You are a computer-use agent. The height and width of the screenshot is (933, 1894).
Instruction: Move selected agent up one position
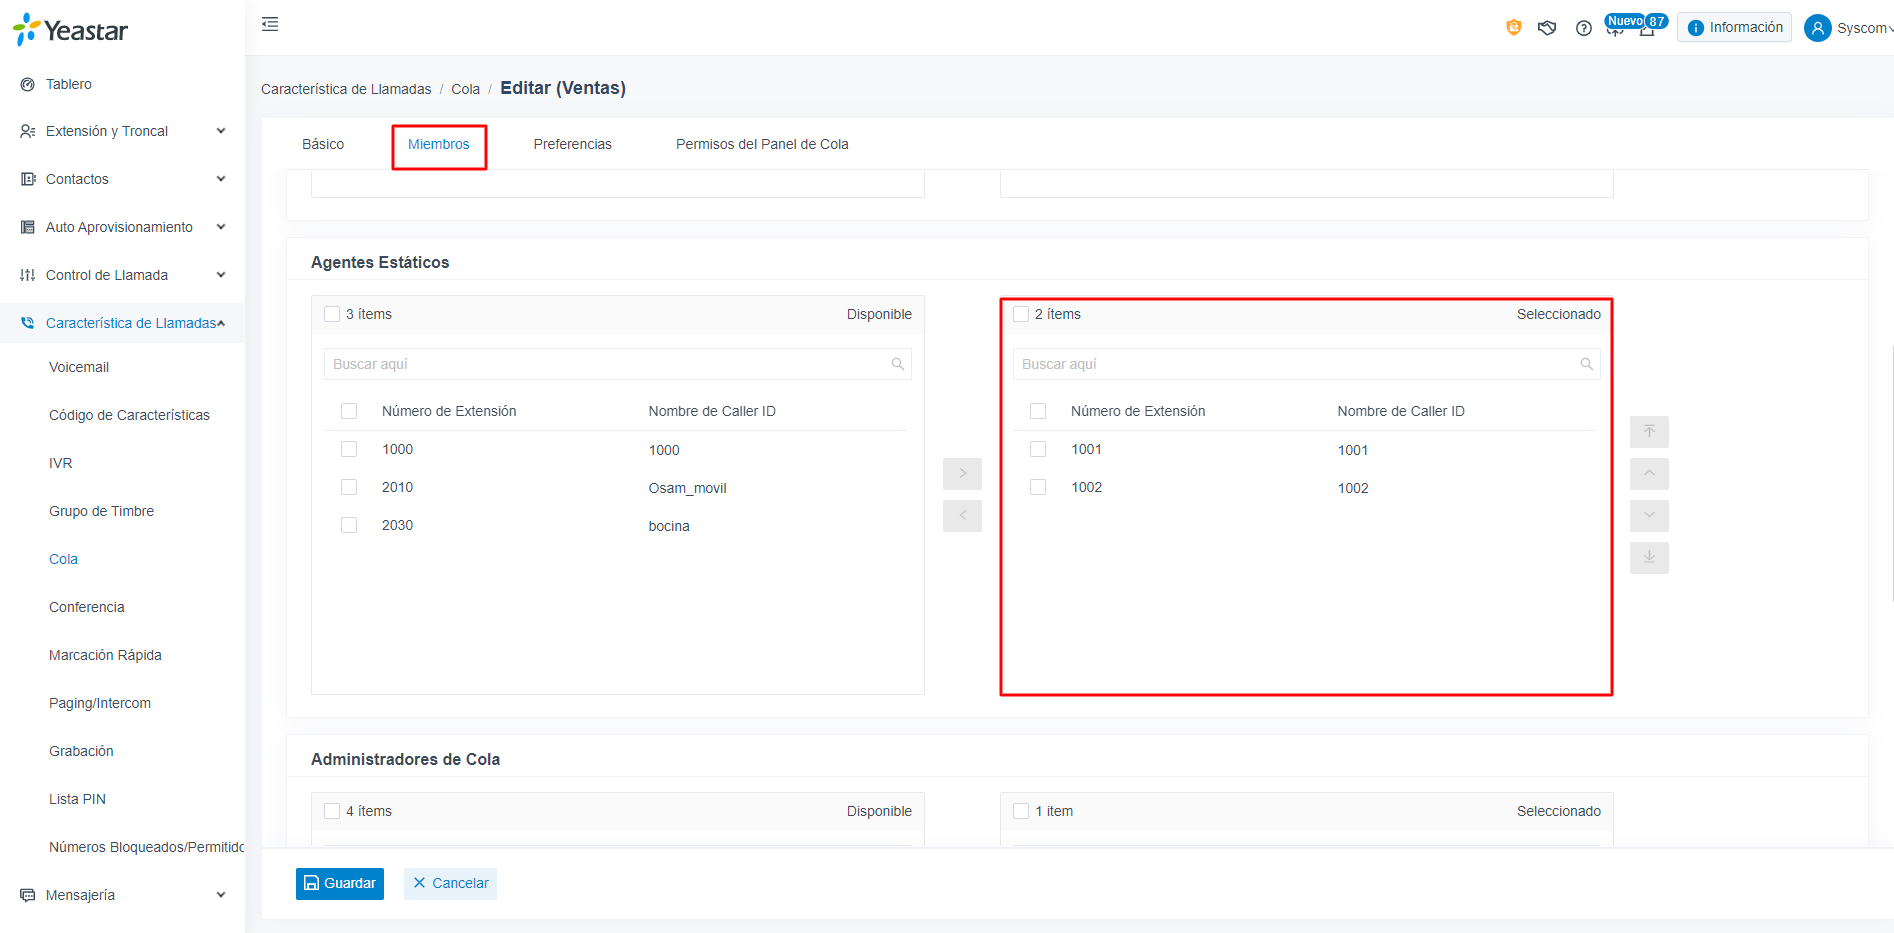pos(1649,474)
